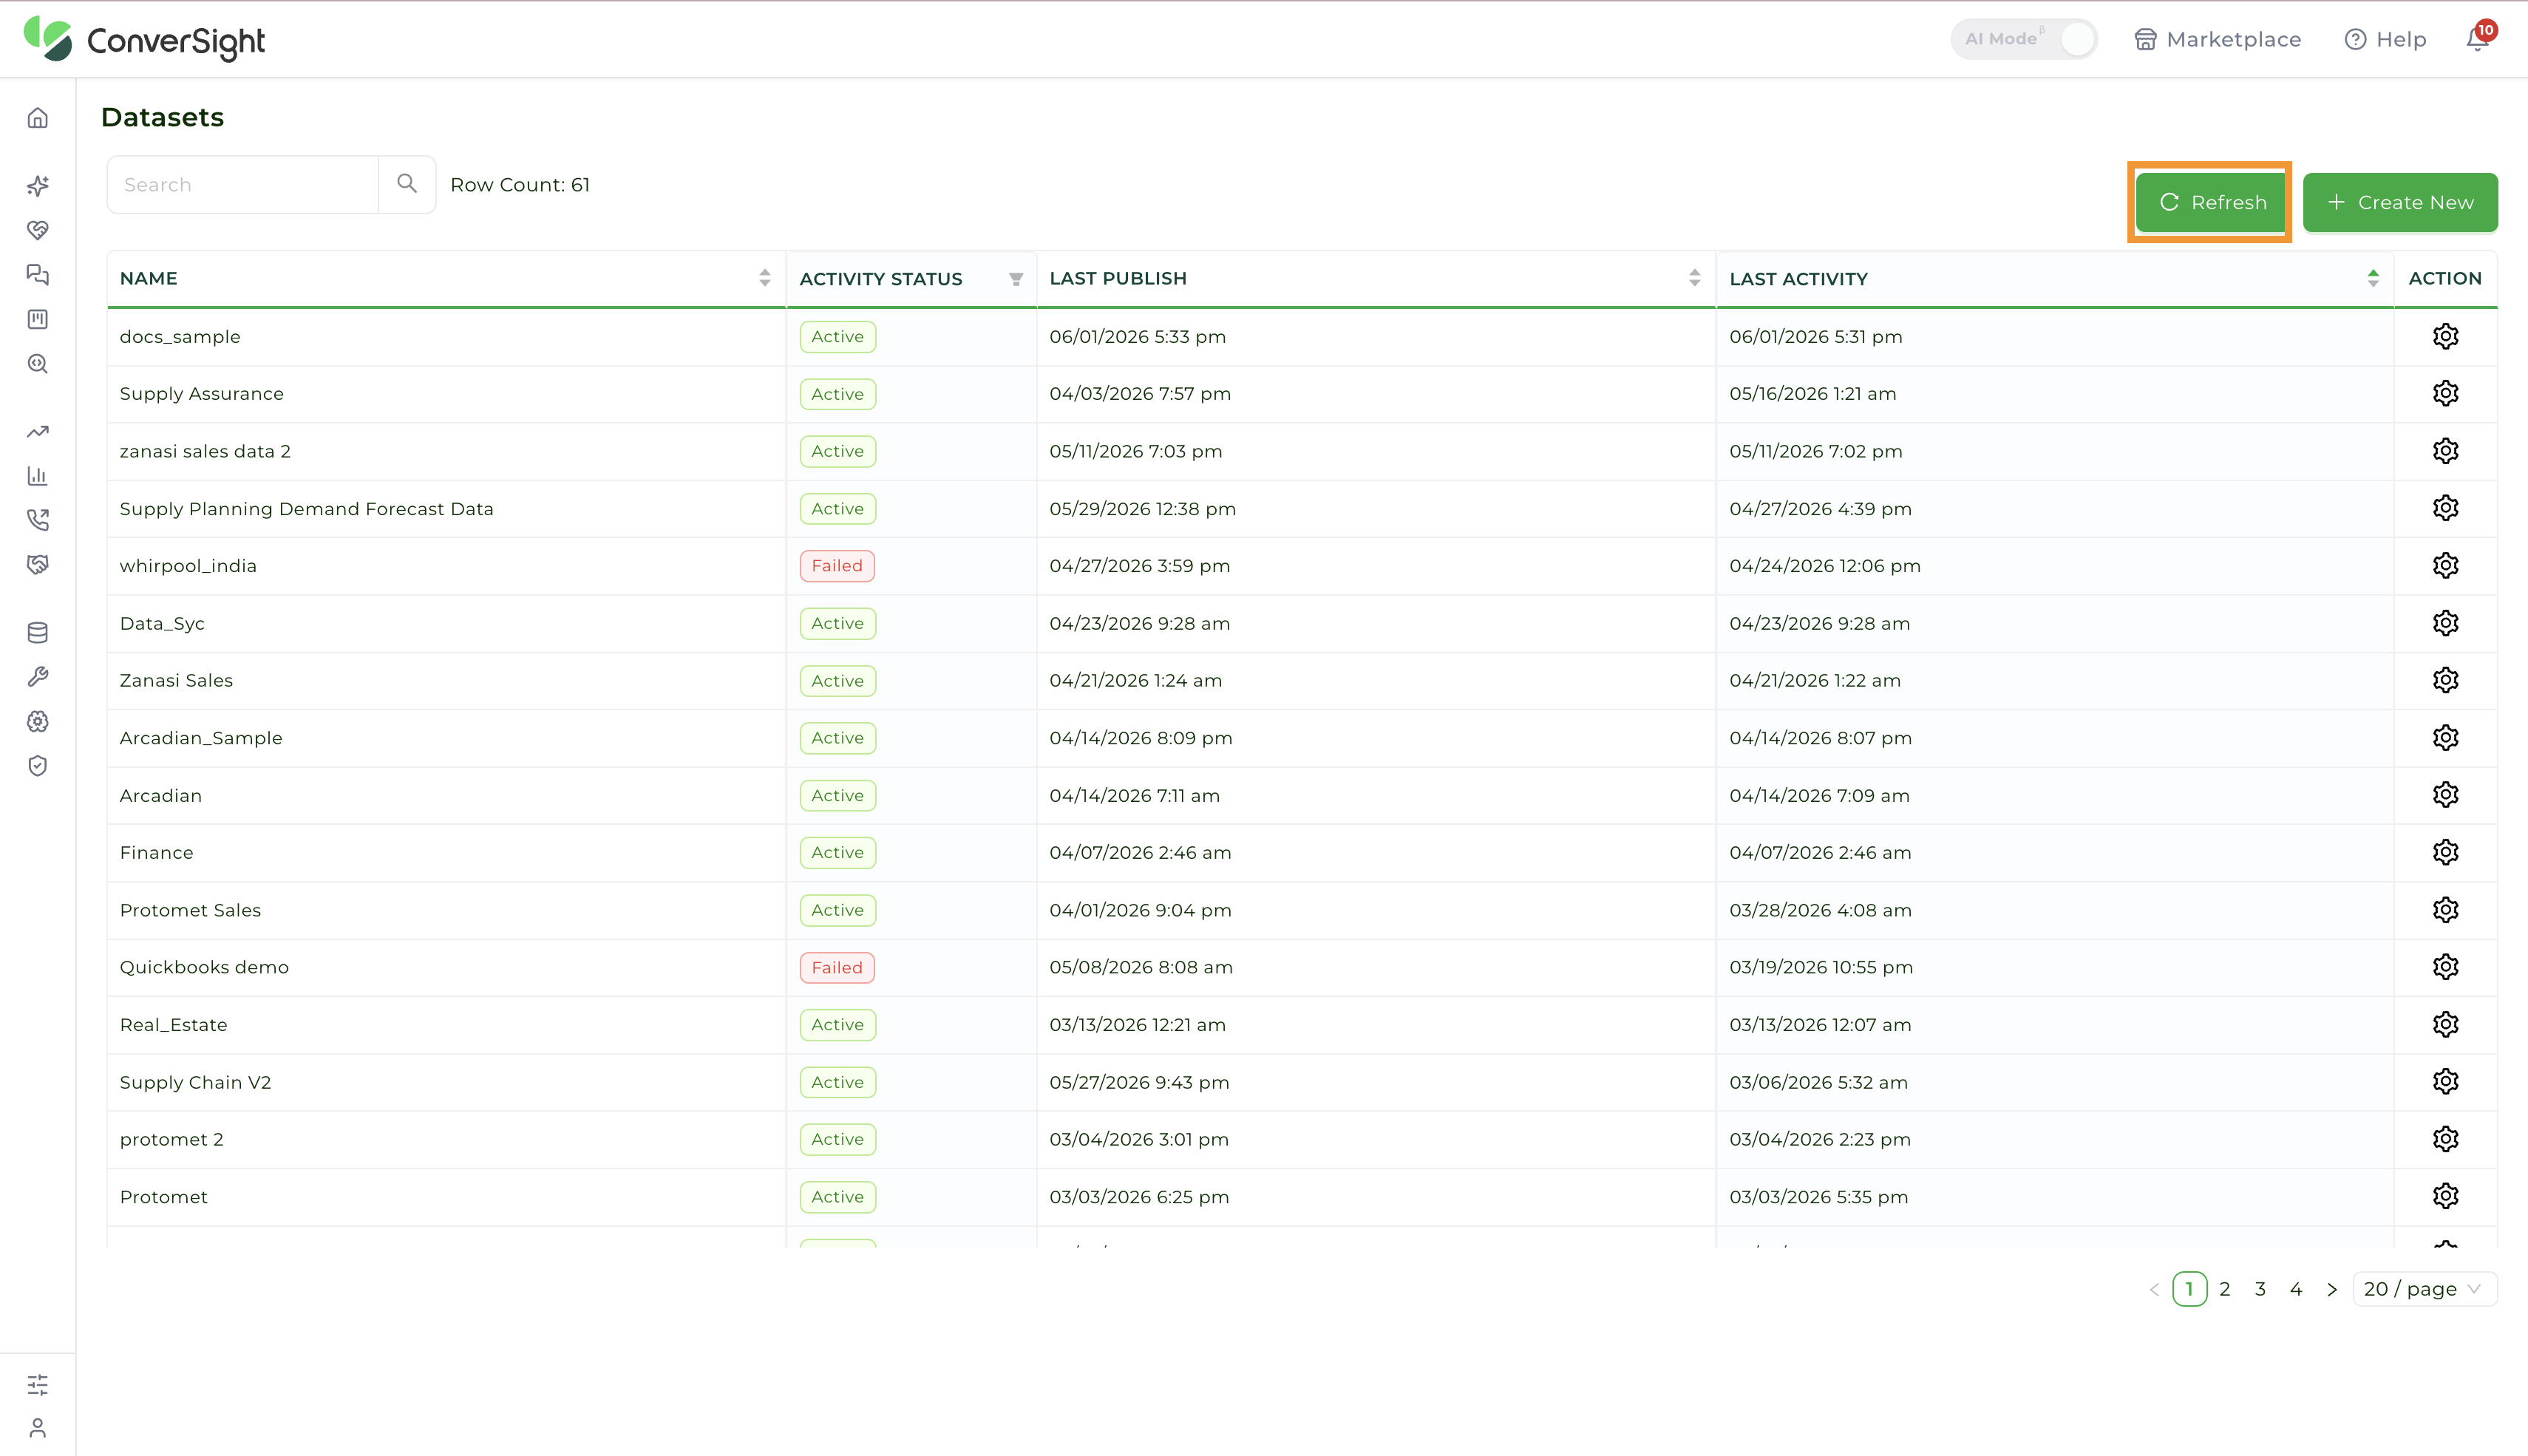Open settings gear for Quickbooks demo row

[2446, 967]
